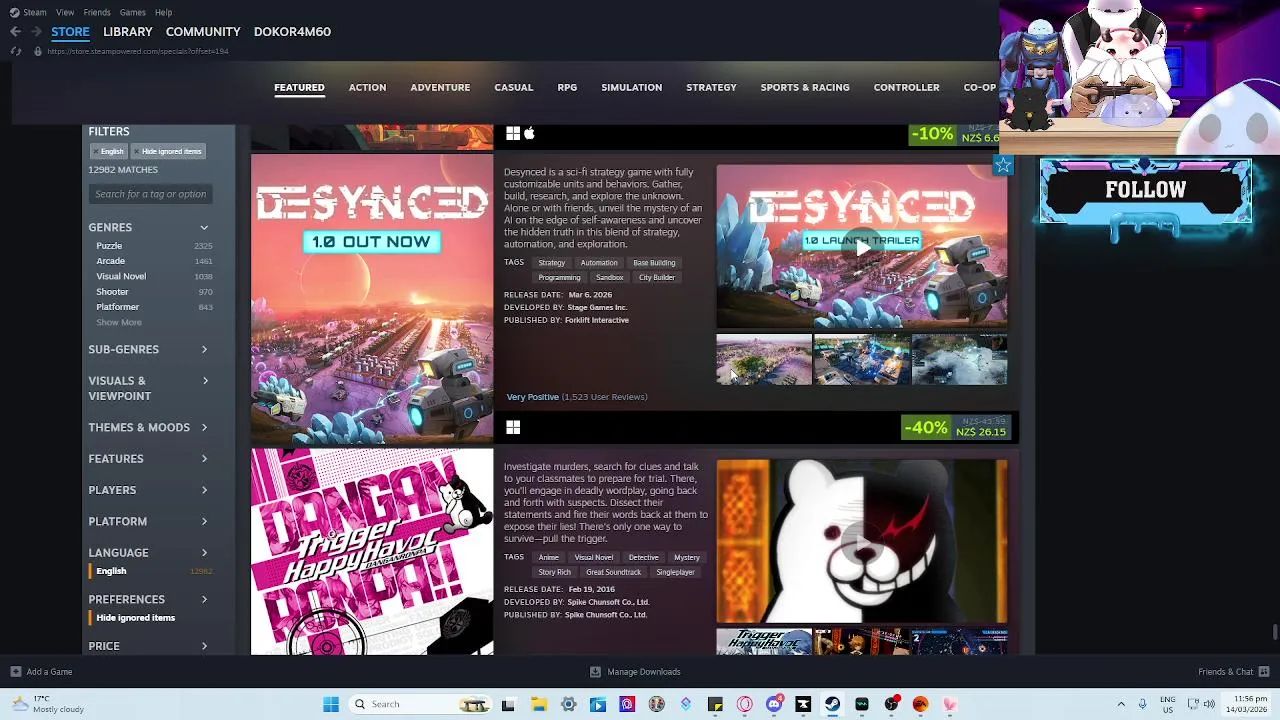Remove the Hide ignored items filter chip

tap(168, 151)
